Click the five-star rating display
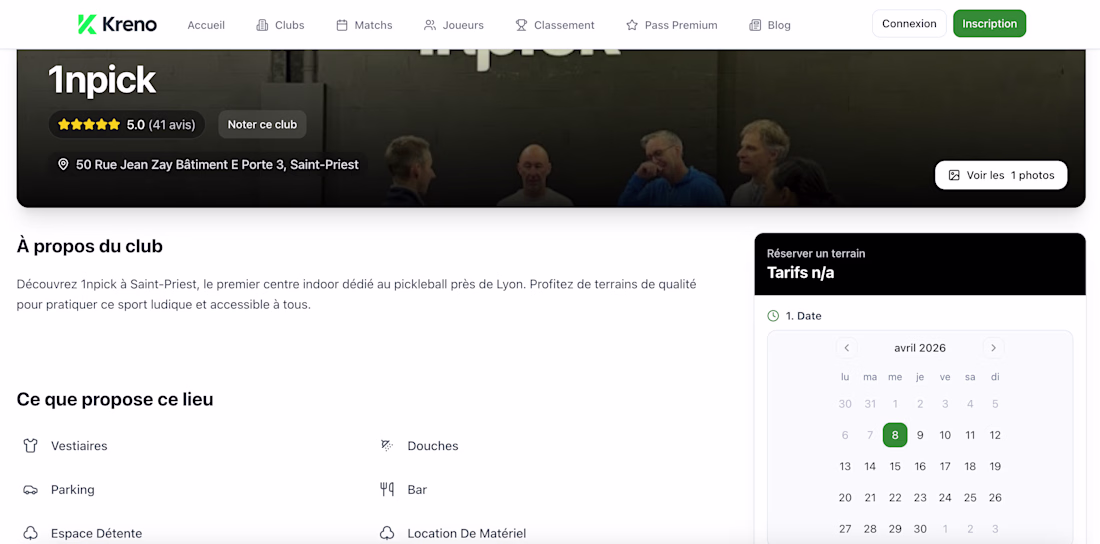The height and width of the screenshot is (544, 1100). click(x=89, y=124)
